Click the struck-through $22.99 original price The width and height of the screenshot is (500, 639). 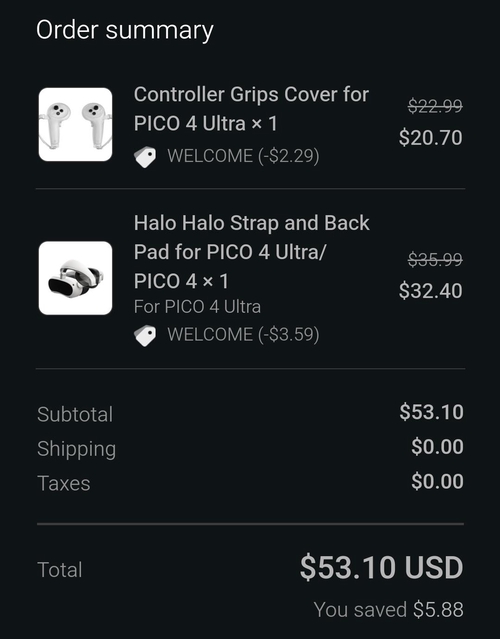click(x=435, y=106)
